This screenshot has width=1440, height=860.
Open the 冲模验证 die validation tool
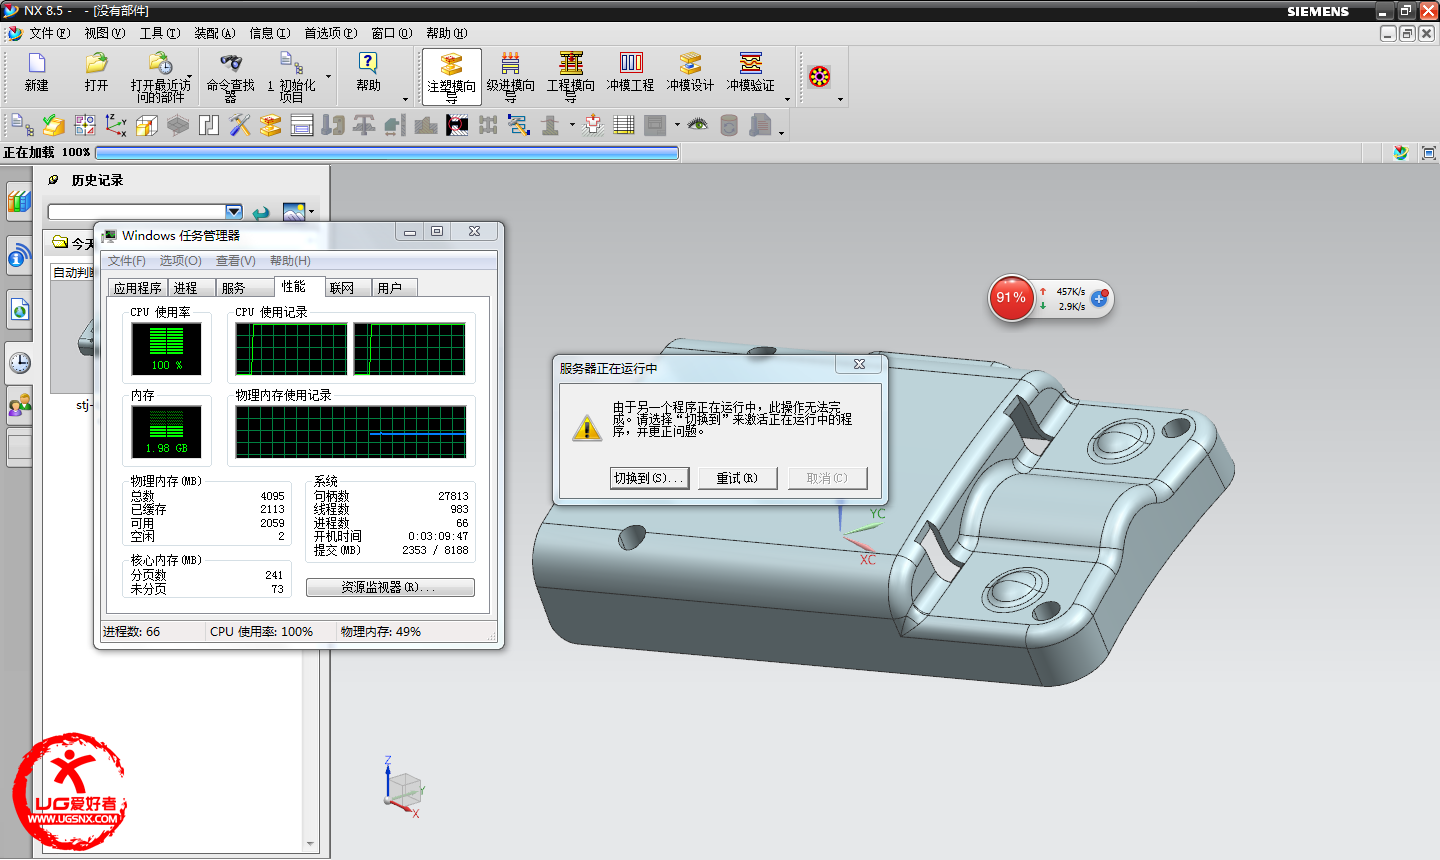pos(750,63)
